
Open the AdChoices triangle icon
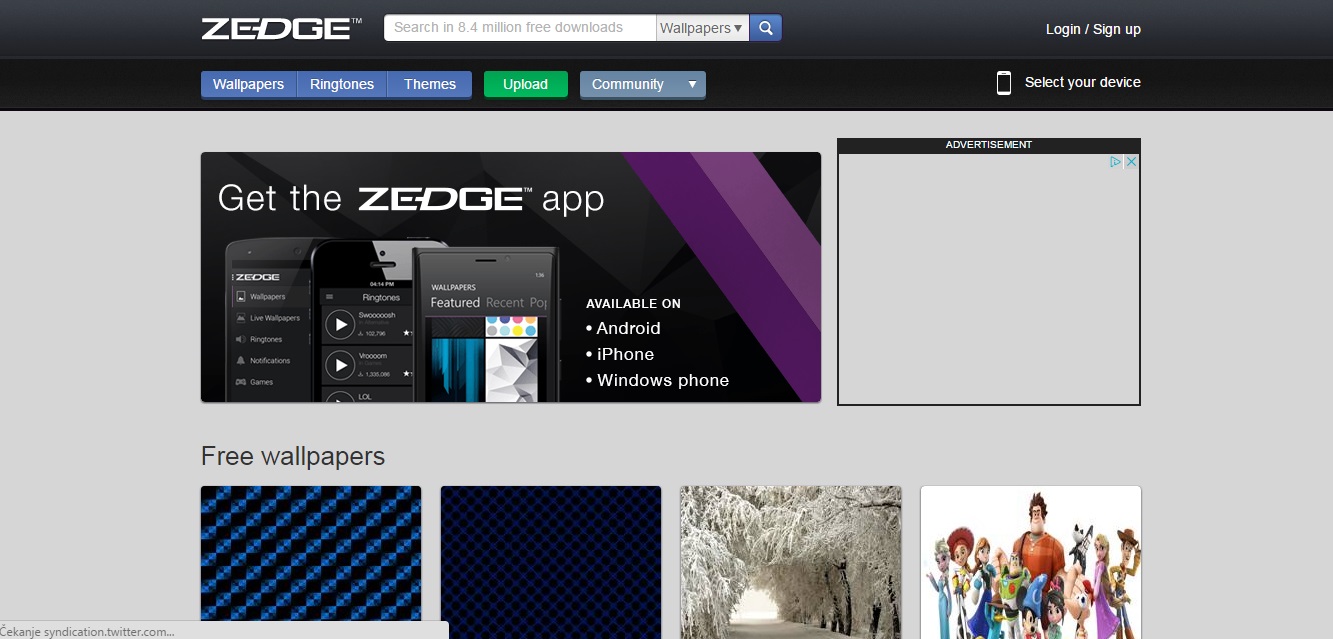tap(1116, 162)
